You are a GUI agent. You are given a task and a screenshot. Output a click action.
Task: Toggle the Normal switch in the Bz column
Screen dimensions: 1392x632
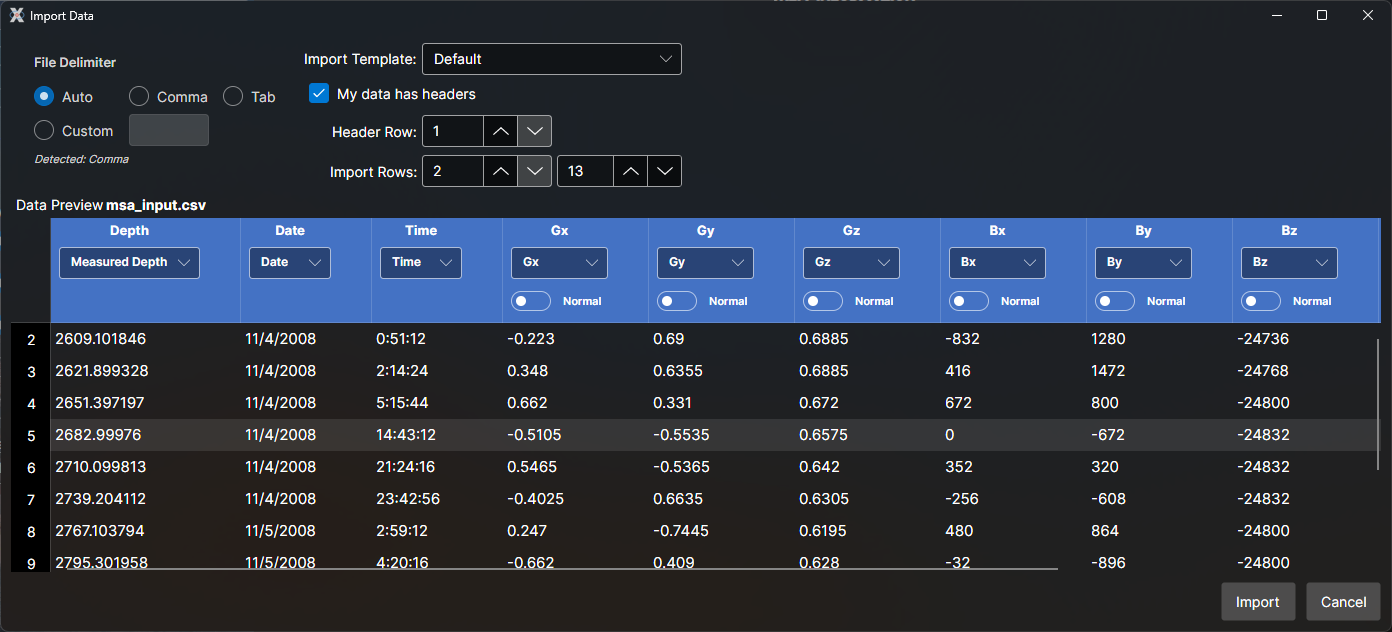point(1261,300)
